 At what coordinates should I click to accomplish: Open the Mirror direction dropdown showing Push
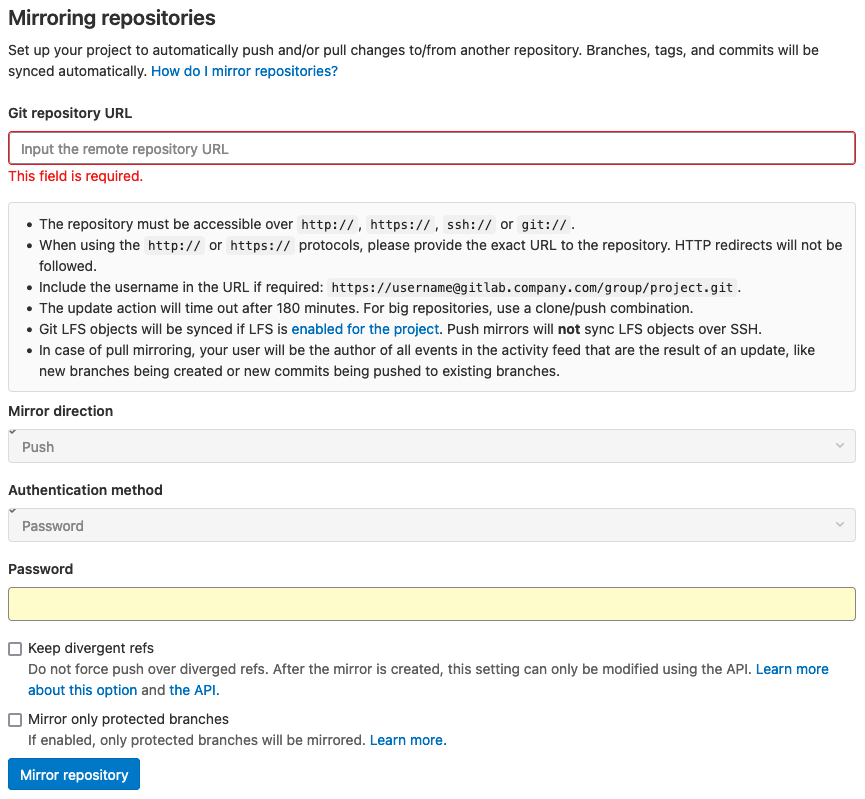pos(431,446)
